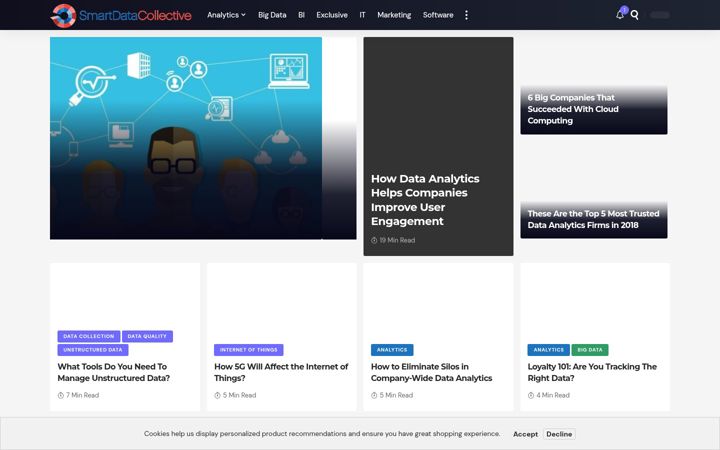
Task: Open the three-dot more menu
Action: point(467,15)
